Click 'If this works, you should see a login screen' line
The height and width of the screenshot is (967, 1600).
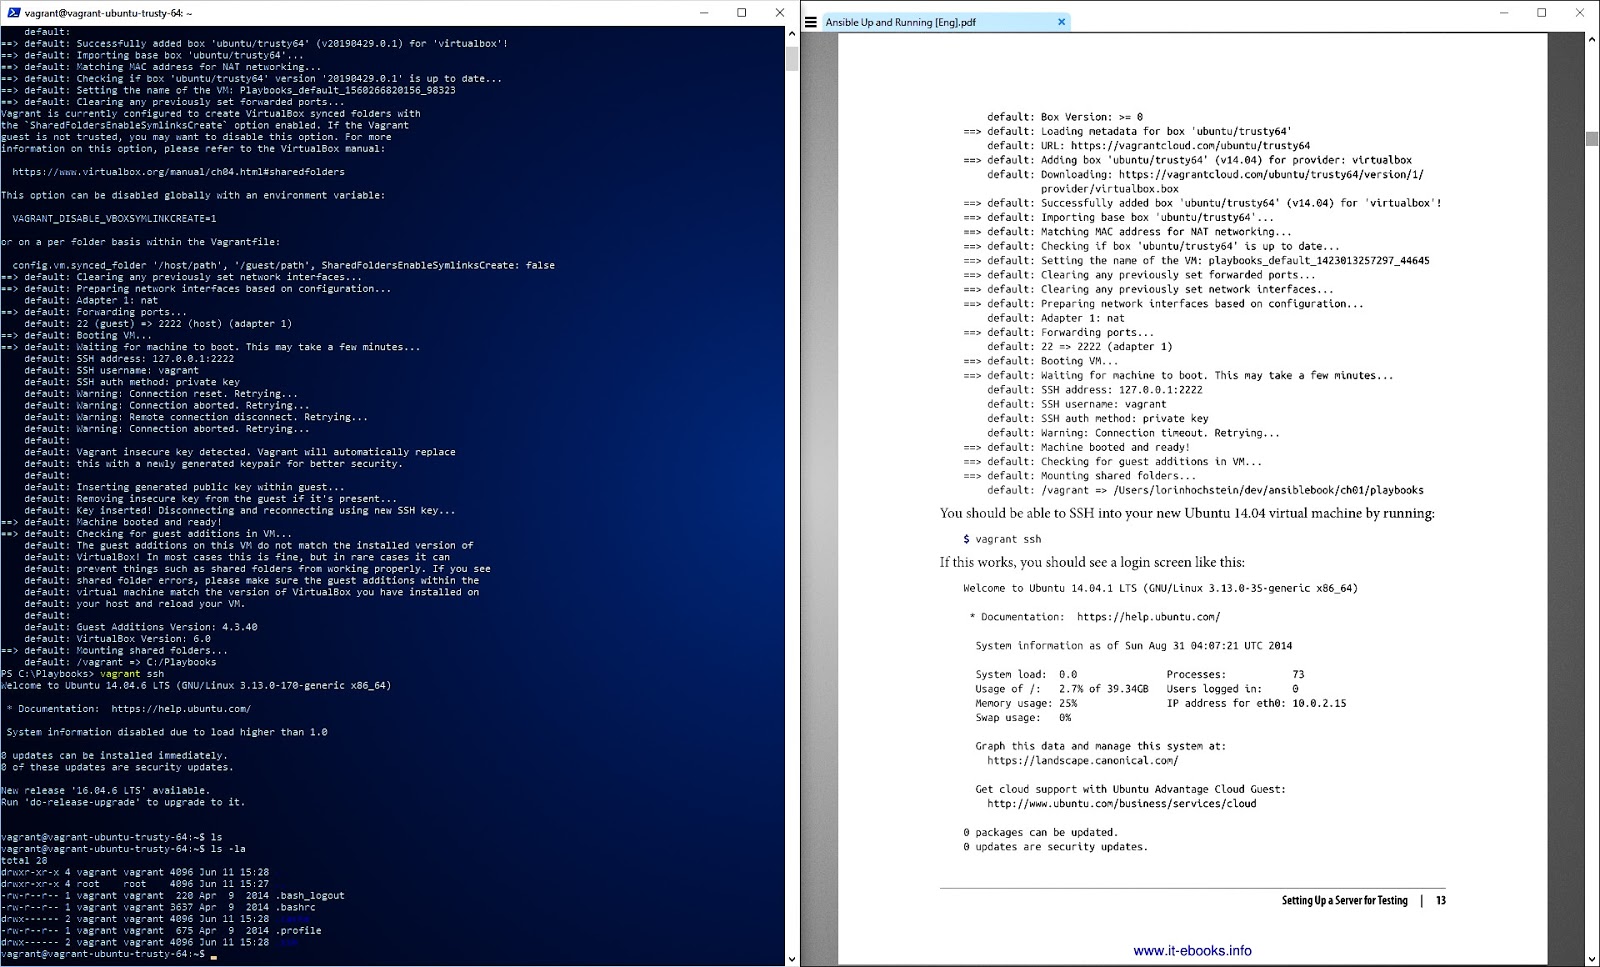click(1092, 563)
